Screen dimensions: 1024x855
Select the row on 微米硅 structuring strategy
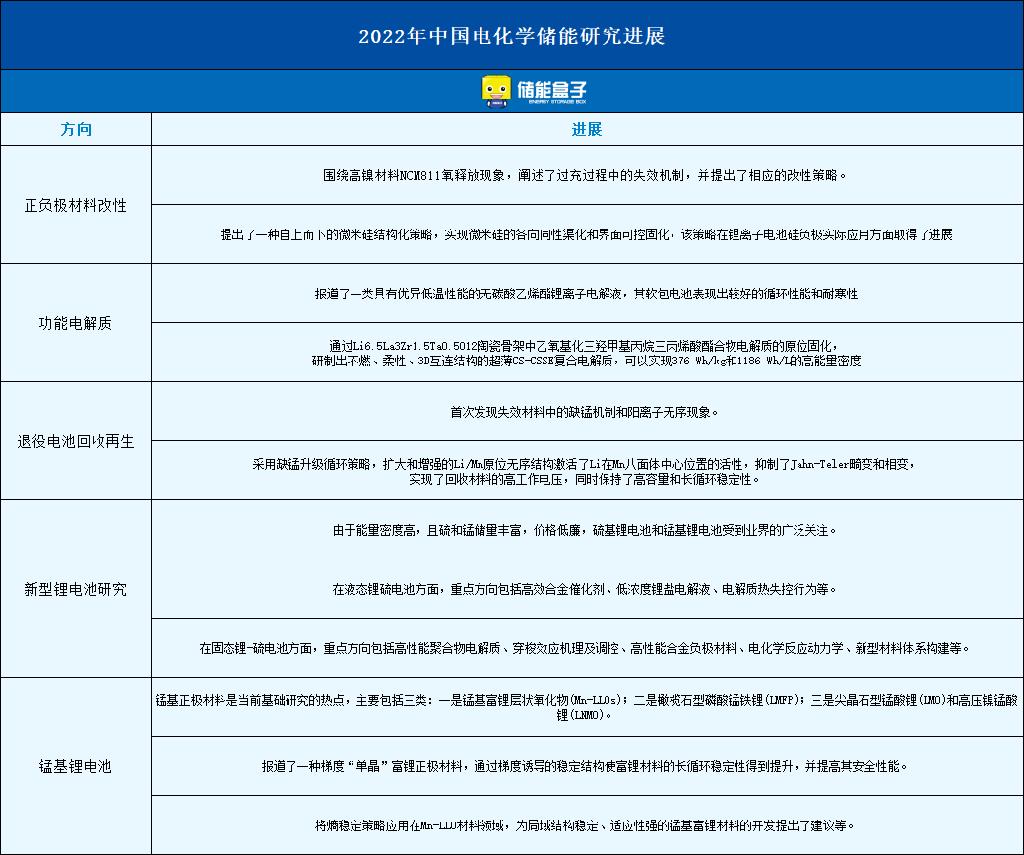click(x=586, y=235)
